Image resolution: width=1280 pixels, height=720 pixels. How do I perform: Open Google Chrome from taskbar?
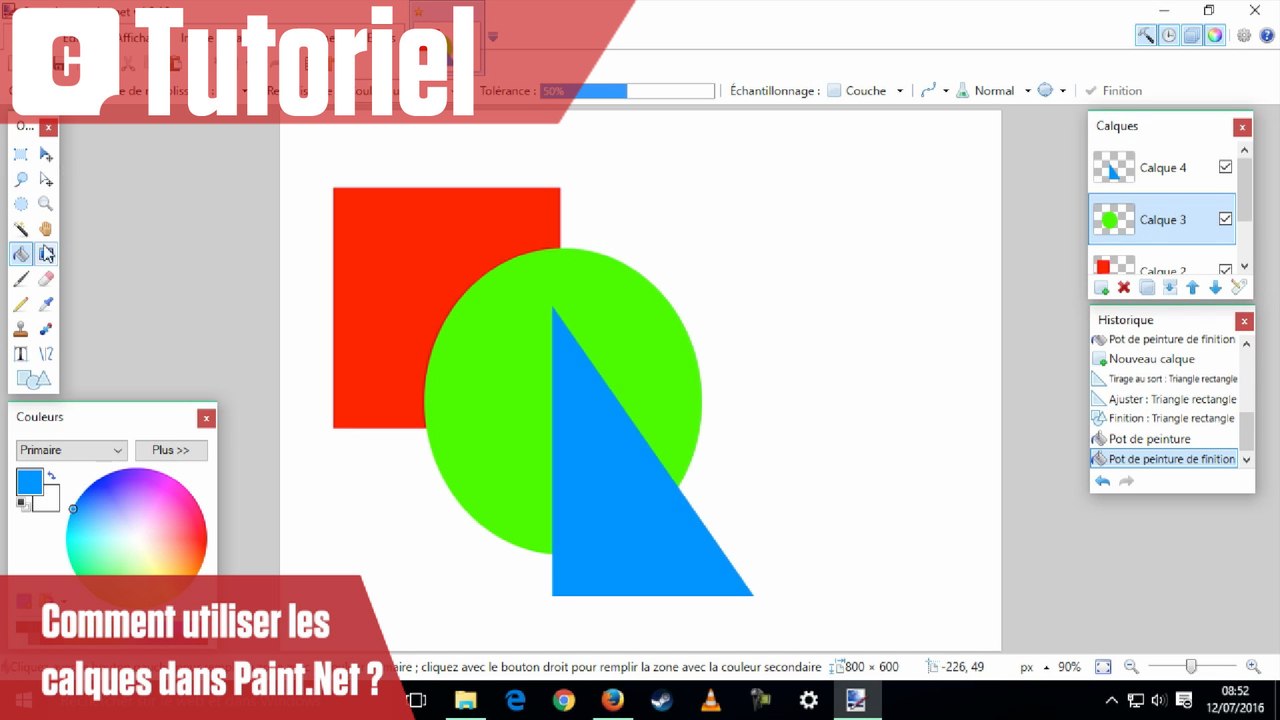click(x=564, y=700)
